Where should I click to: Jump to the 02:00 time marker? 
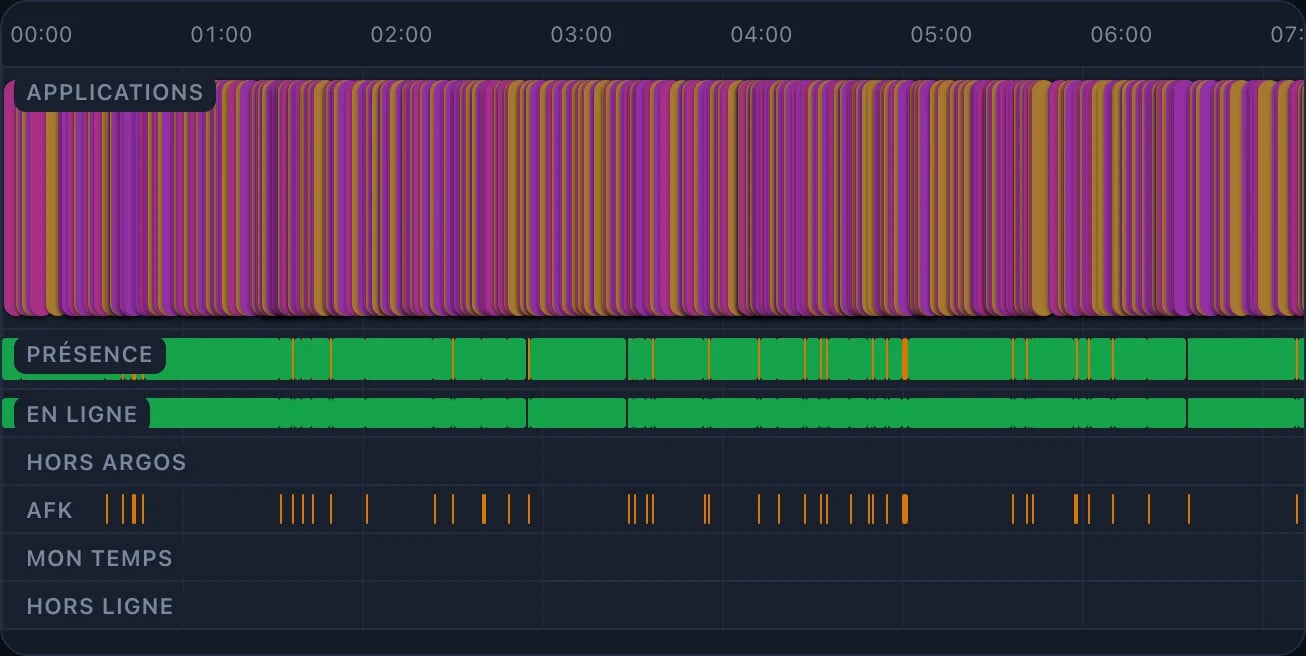click(x=402, y=35)
